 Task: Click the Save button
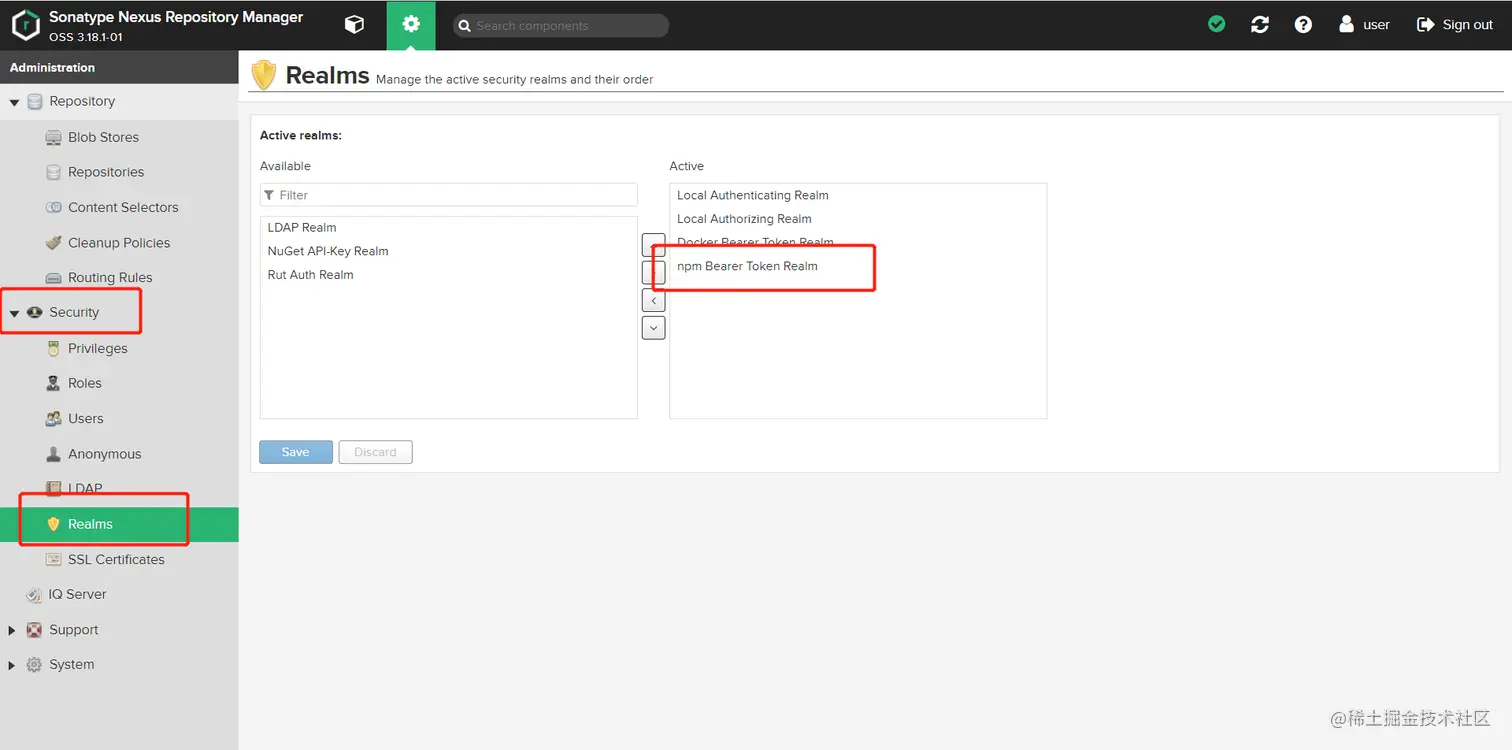pos(295,452)
